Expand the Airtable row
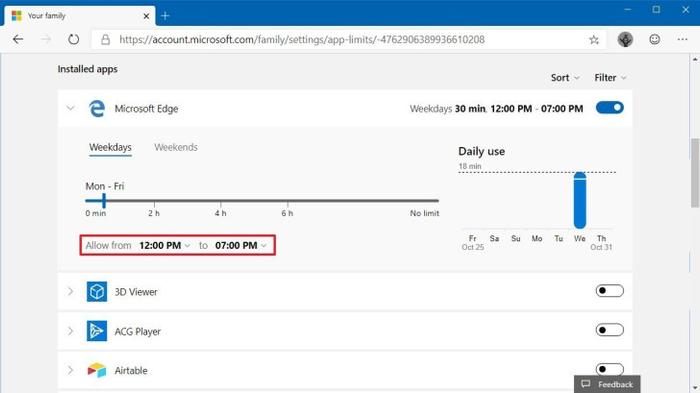700x393 pixels. [x=71, y=370]
